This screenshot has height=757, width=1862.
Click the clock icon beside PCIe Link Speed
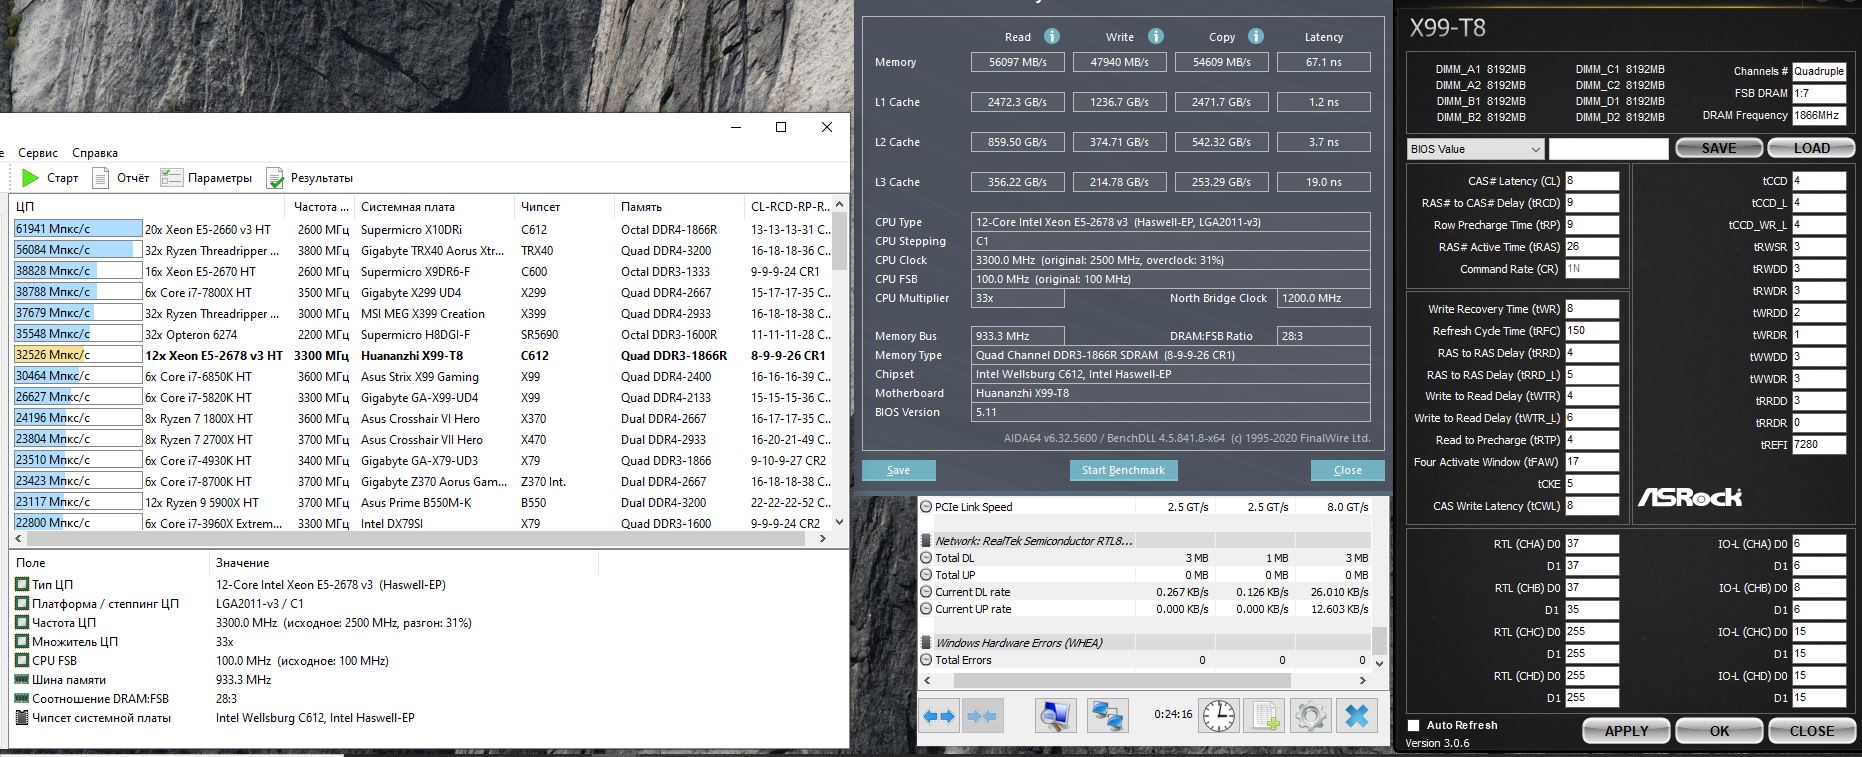click(x=926, y=507)
